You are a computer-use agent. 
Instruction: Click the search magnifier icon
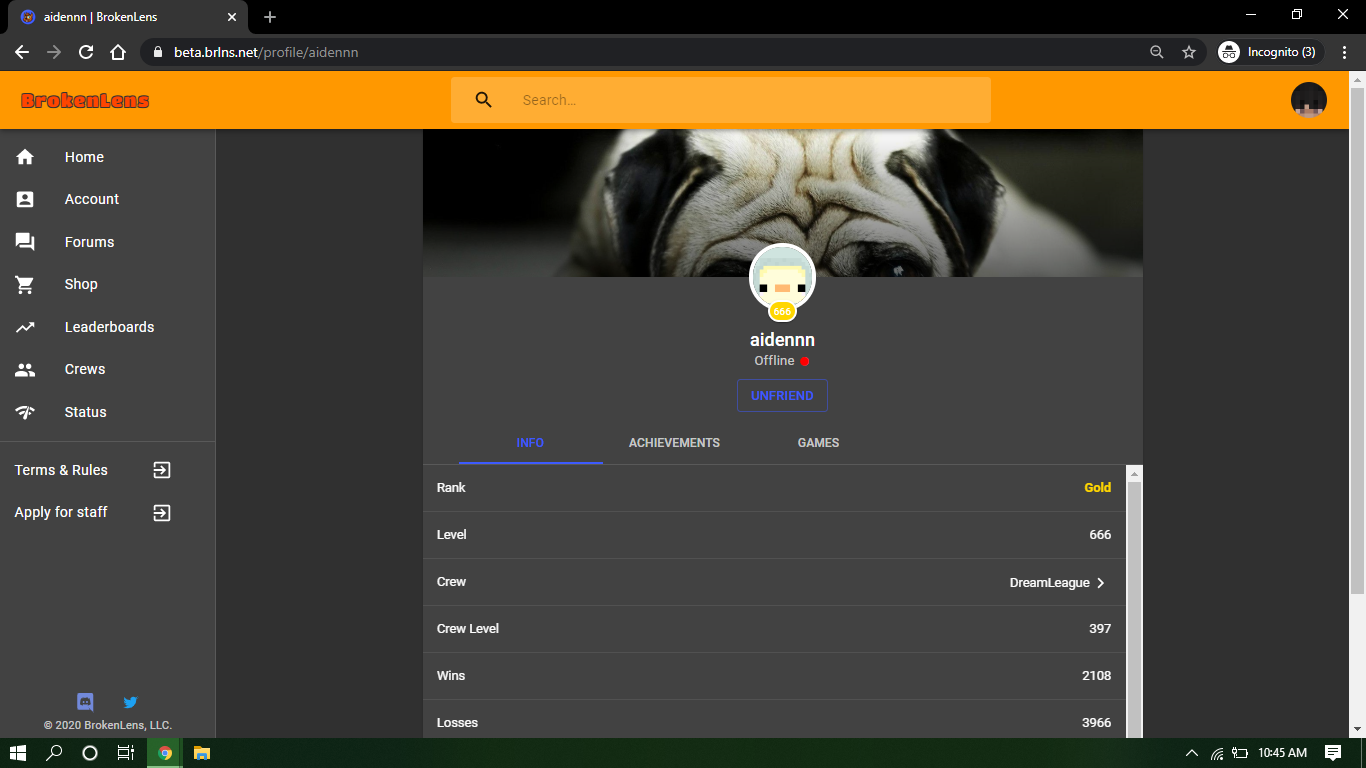(x=484, y=100)
